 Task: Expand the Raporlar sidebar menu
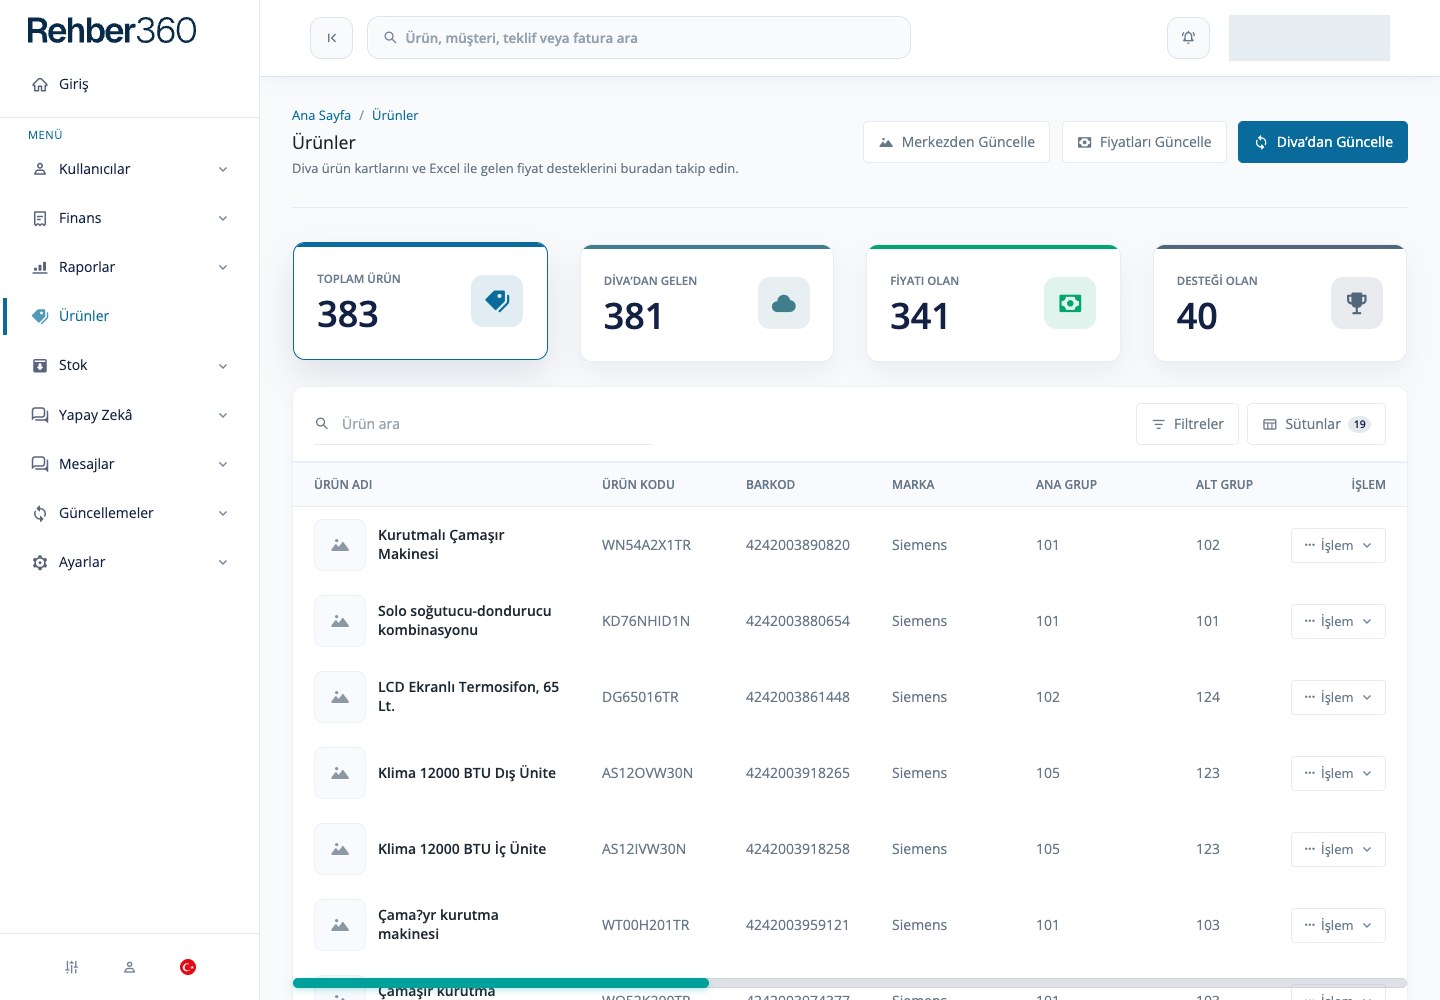129,267
